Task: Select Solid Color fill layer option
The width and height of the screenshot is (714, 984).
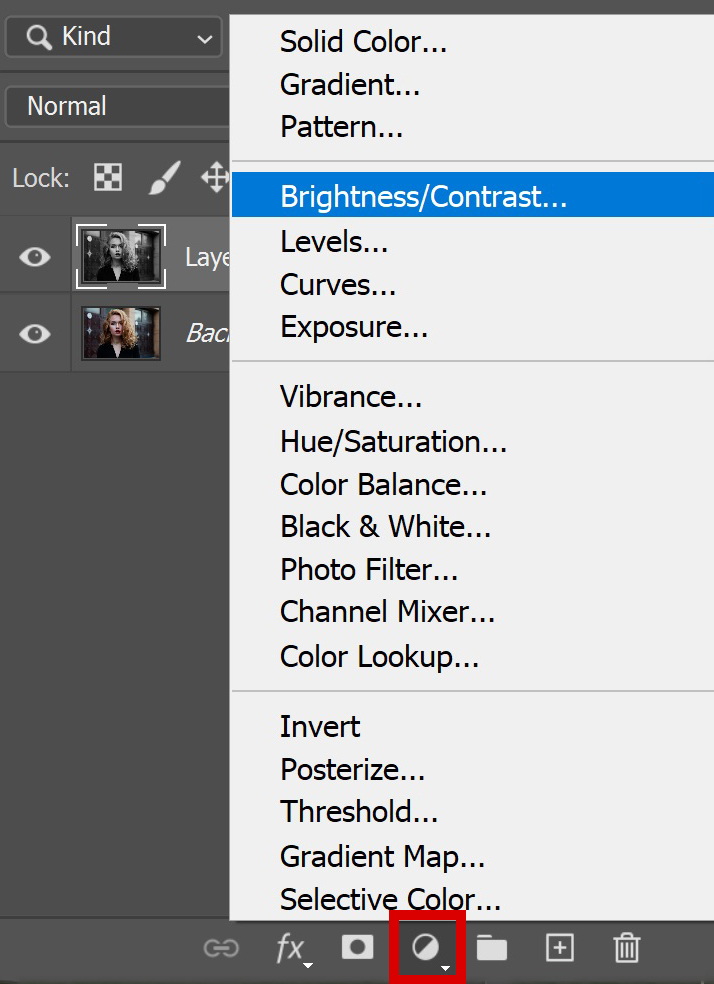Action: click(x=363, y=42)
